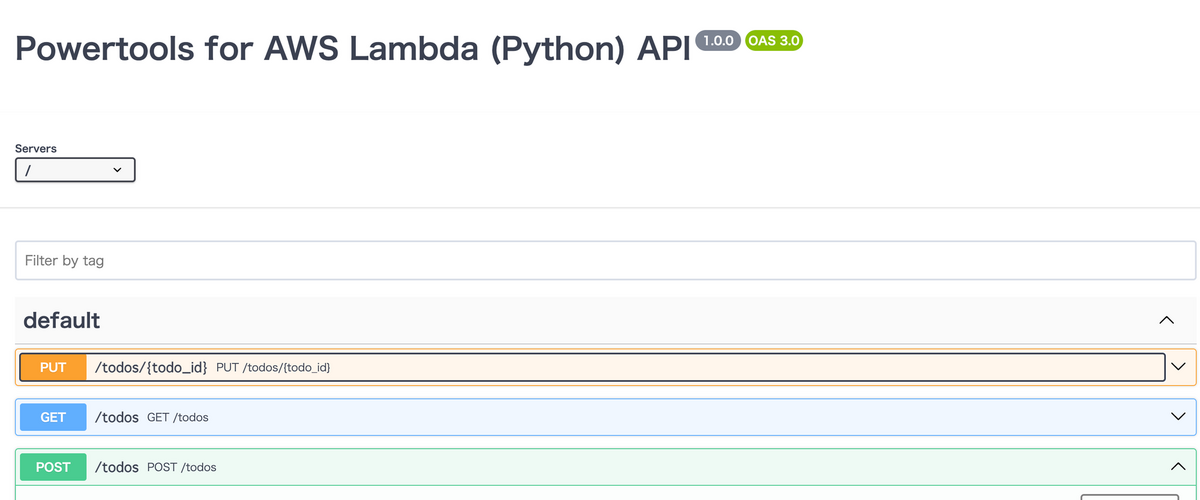Viewport: 1200px width, 500px height.
Task: Click the 1.0.0 version badge
Action: [x=718, y=41]
